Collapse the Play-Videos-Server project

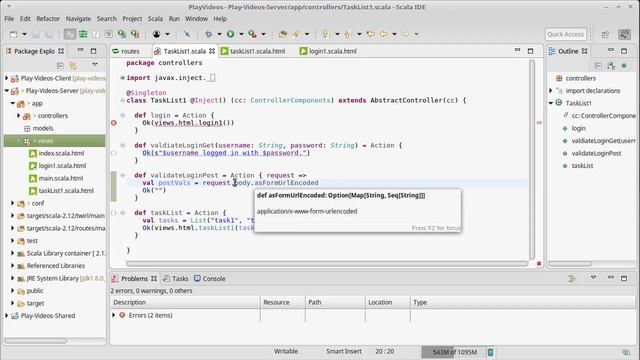coord(7,91)
